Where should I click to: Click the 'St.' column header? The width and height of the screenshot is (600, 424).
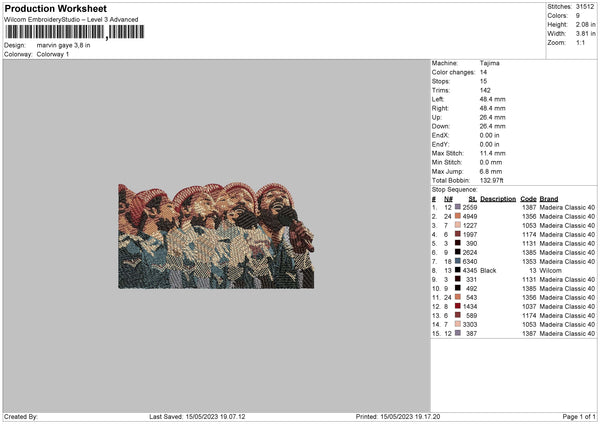click(473, 199)
